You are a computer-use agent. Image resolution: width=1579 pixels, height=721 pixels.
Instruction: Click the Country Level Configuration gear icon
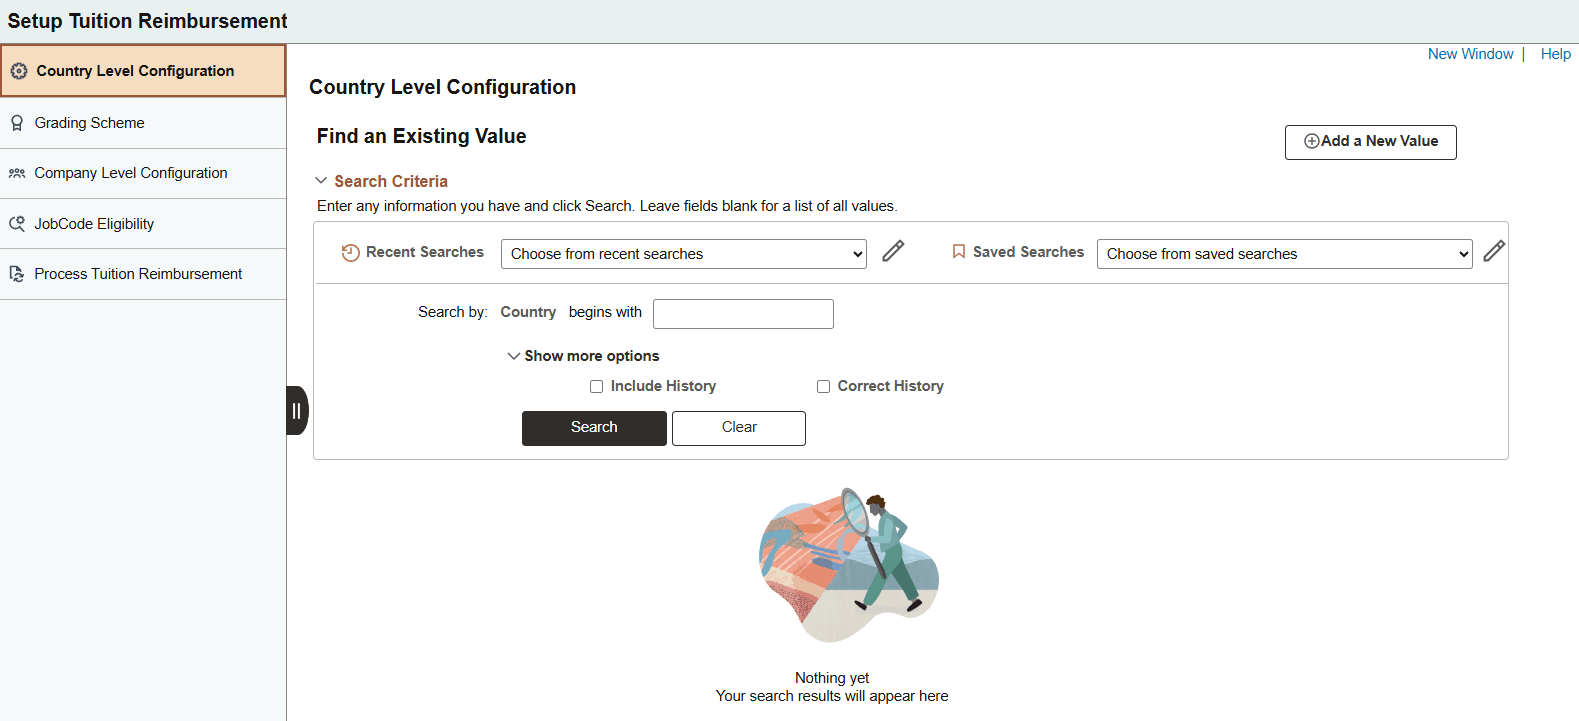19,71
